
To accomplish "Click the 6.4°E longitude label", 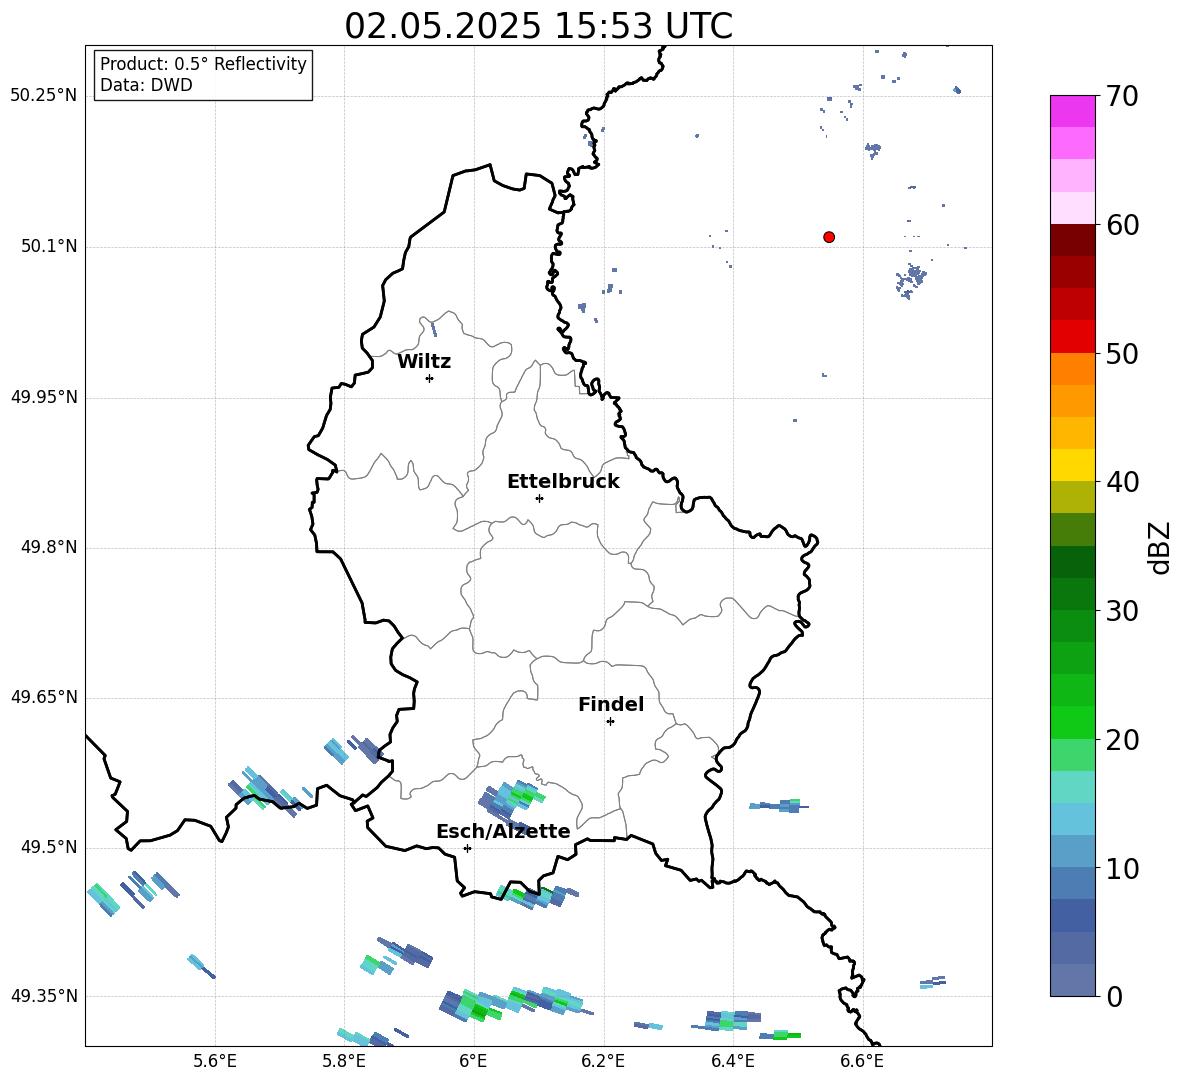I will [732, 1061].
